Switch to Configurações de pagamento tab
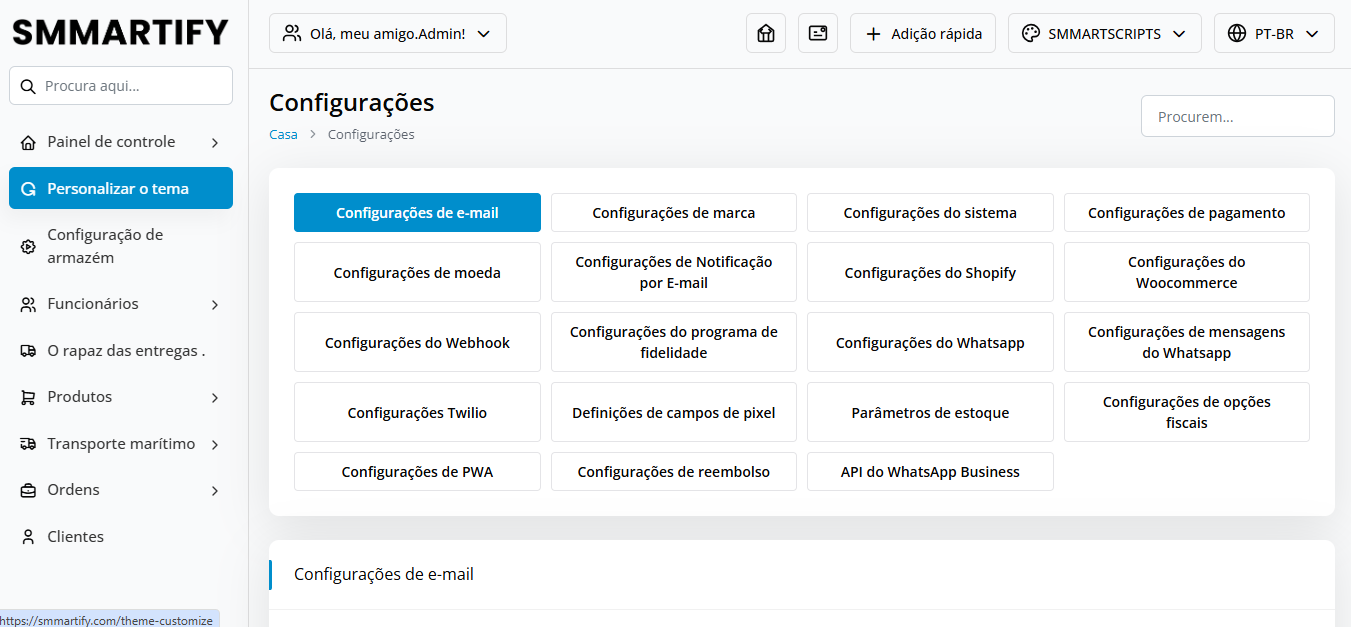Image resolution: width=1351 pixels, height=627 pixels. (1186, 213)
